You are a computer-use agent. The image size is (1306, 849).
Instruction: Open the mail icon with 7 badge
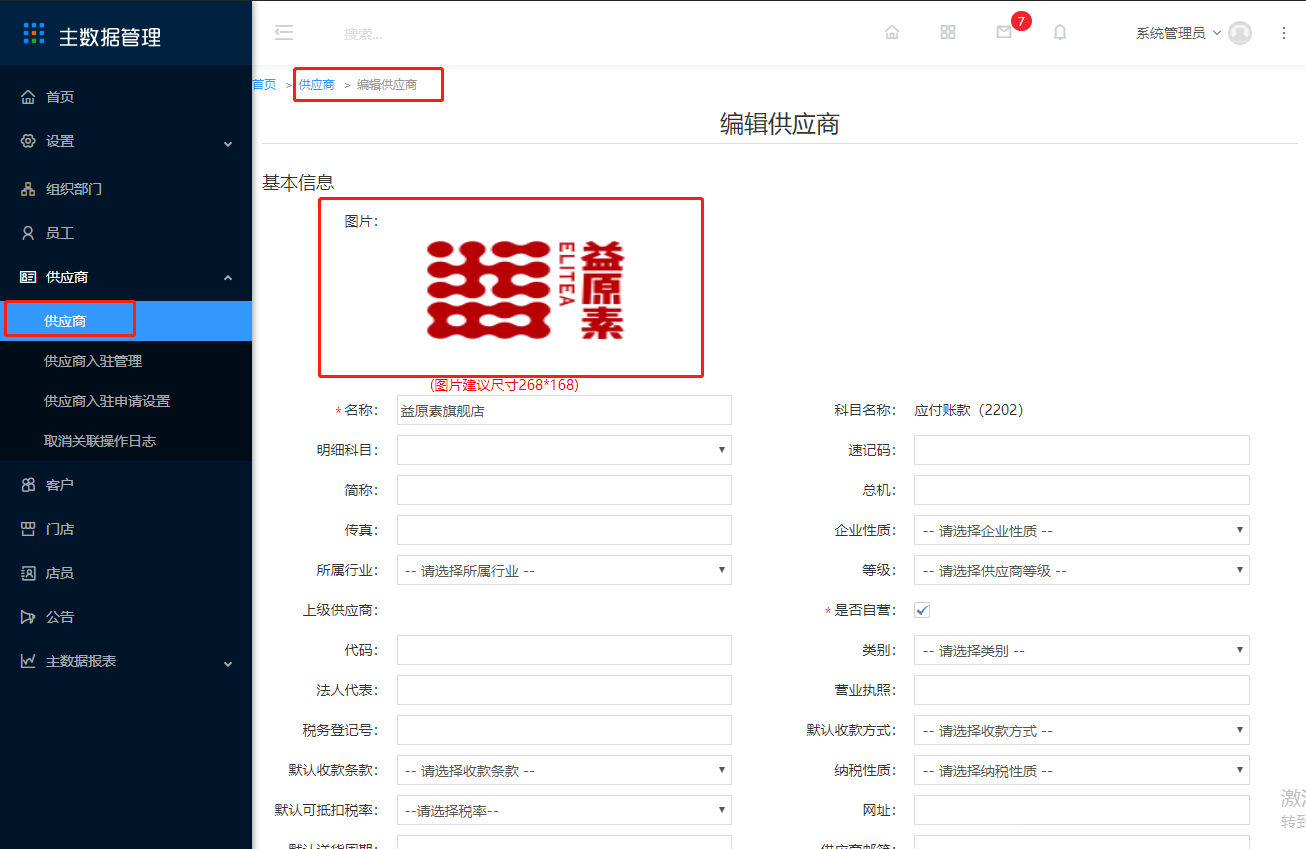click(1004, 32)
